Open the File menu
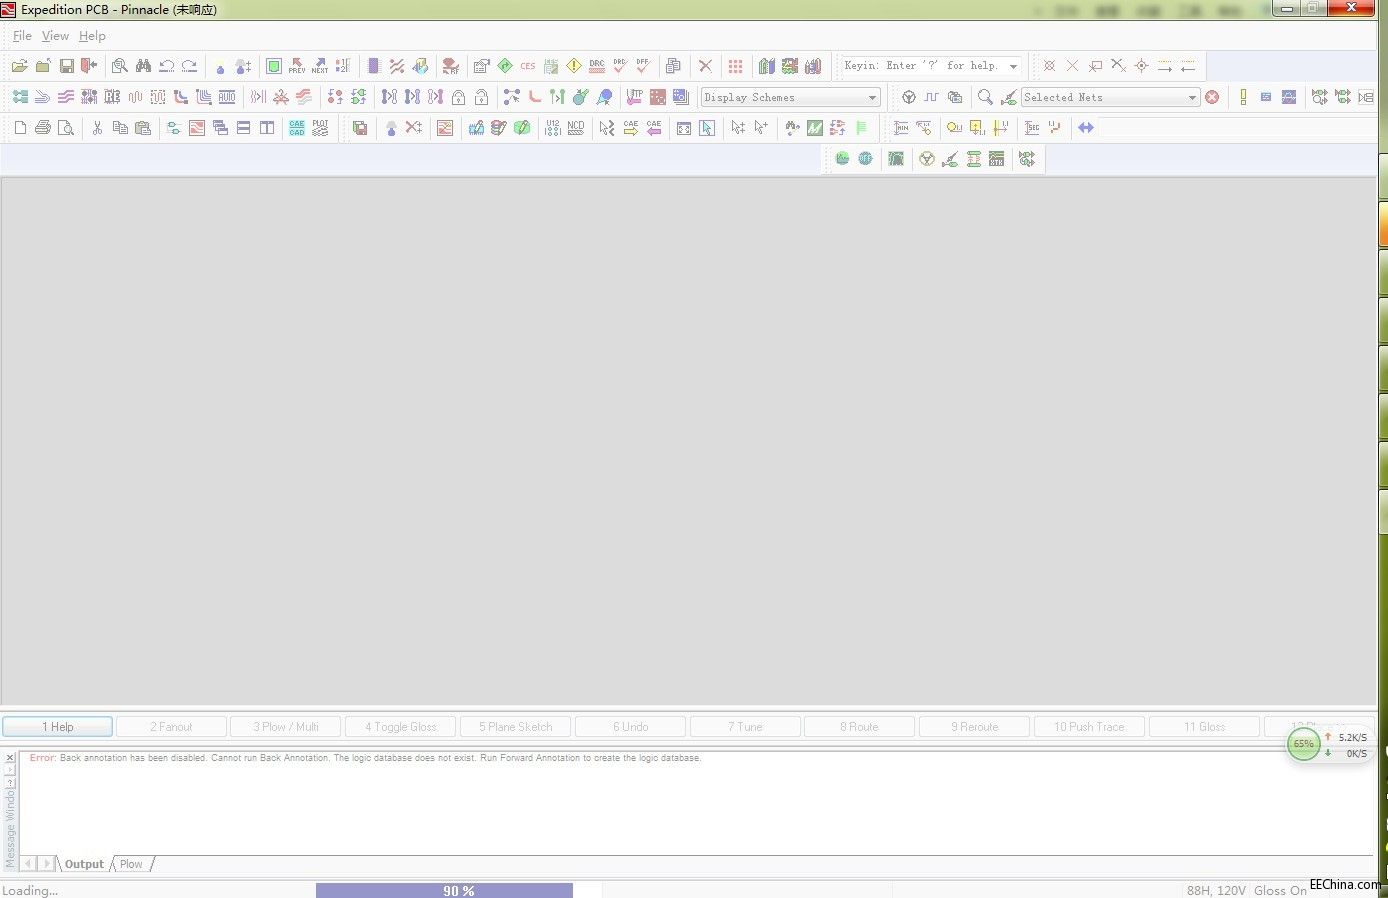This screenshot has width=1388, height=898. (22, 36)
